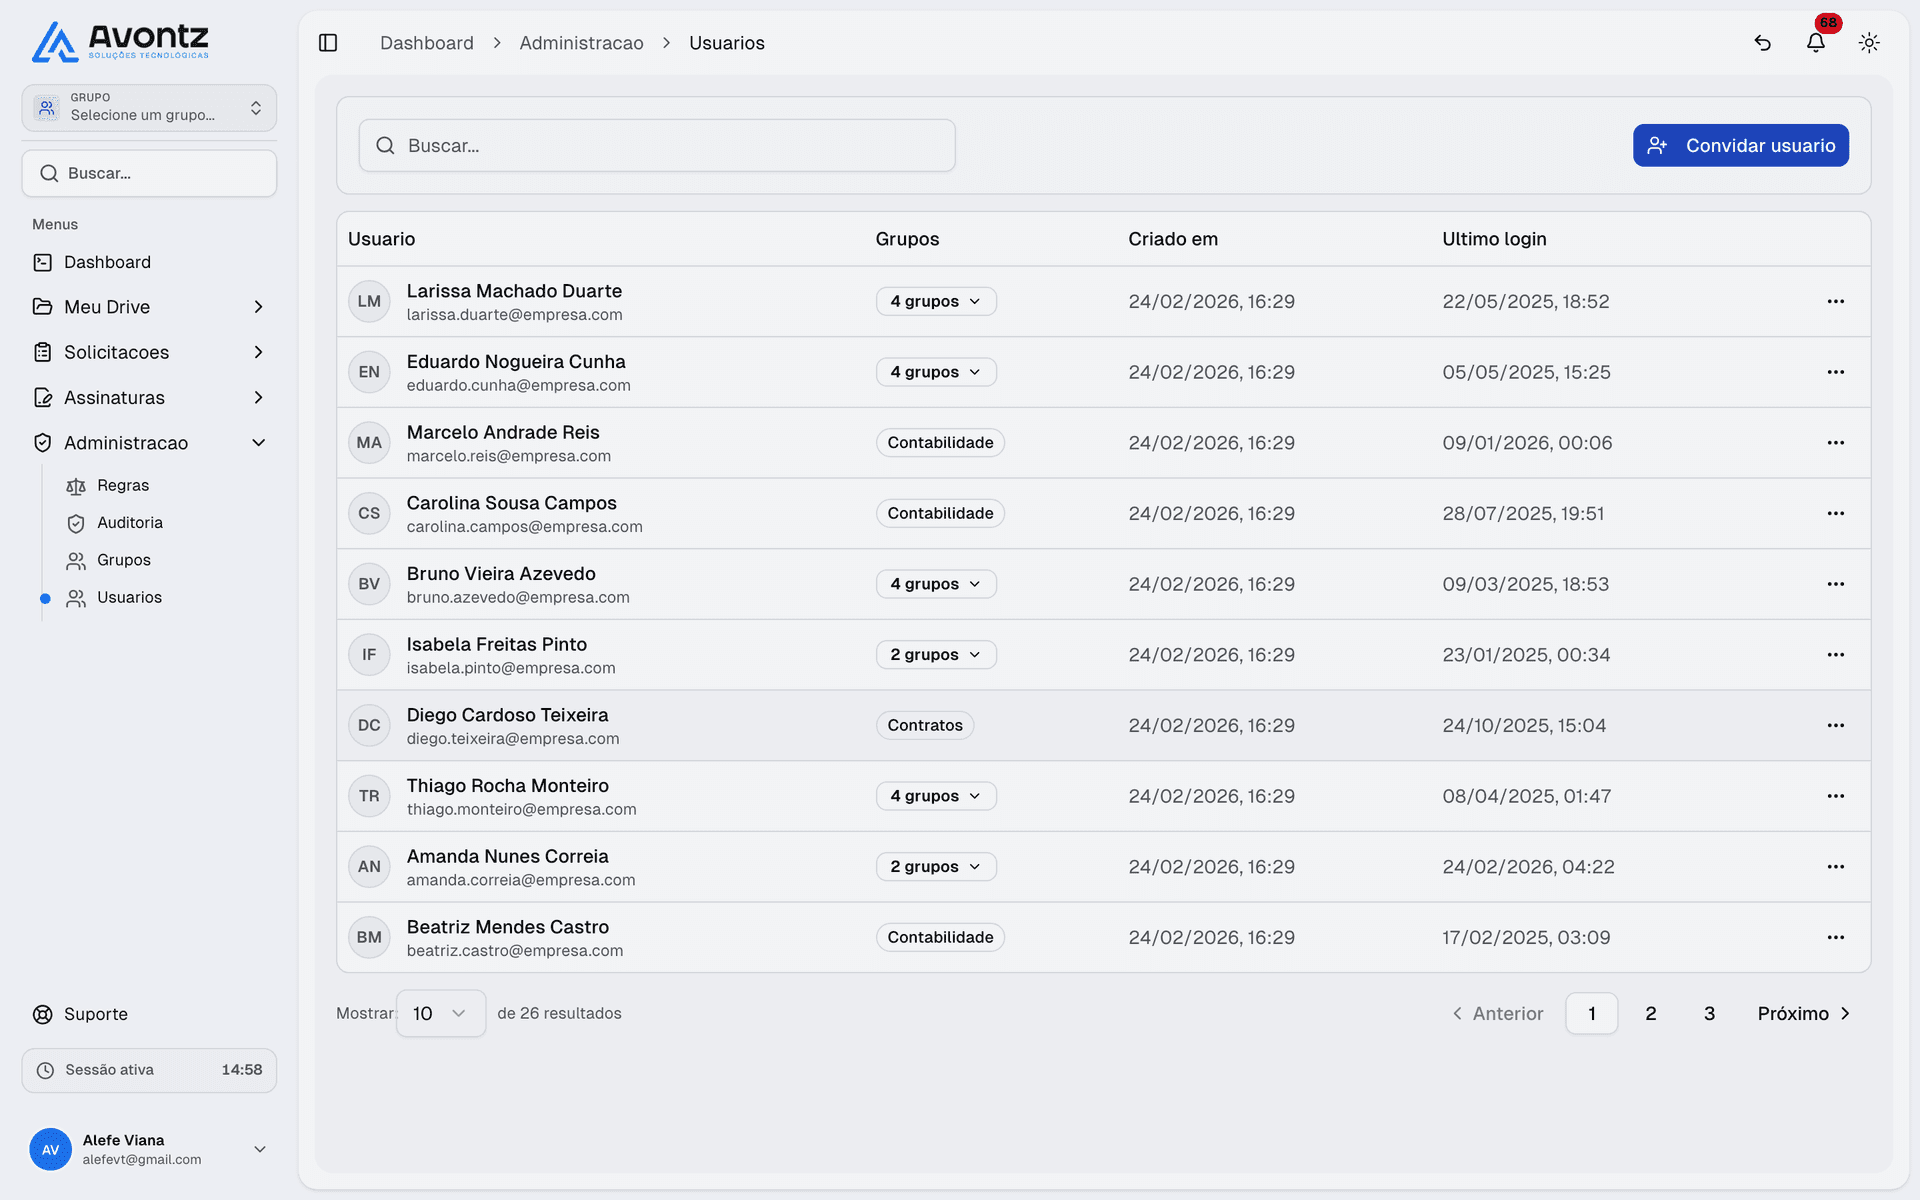The width and height of the screenshot is (1920, 1200).
Task: Open the Grupos submenu item
Action: point(123,560)
